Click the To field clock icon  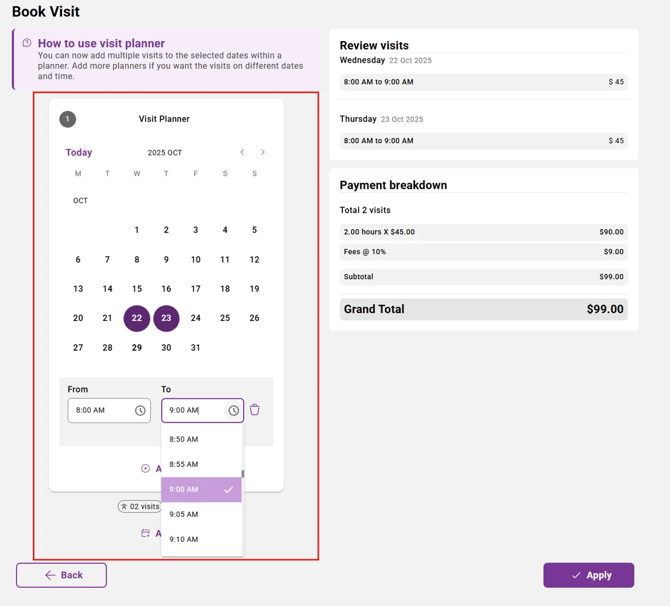pos(234,411)
